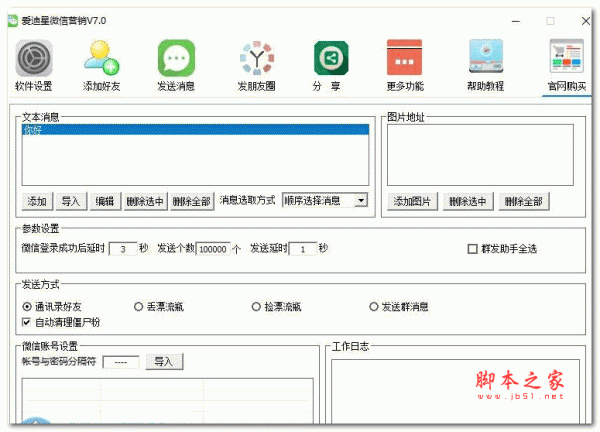Click 删除选中 under image addresses

pos(468,201)
